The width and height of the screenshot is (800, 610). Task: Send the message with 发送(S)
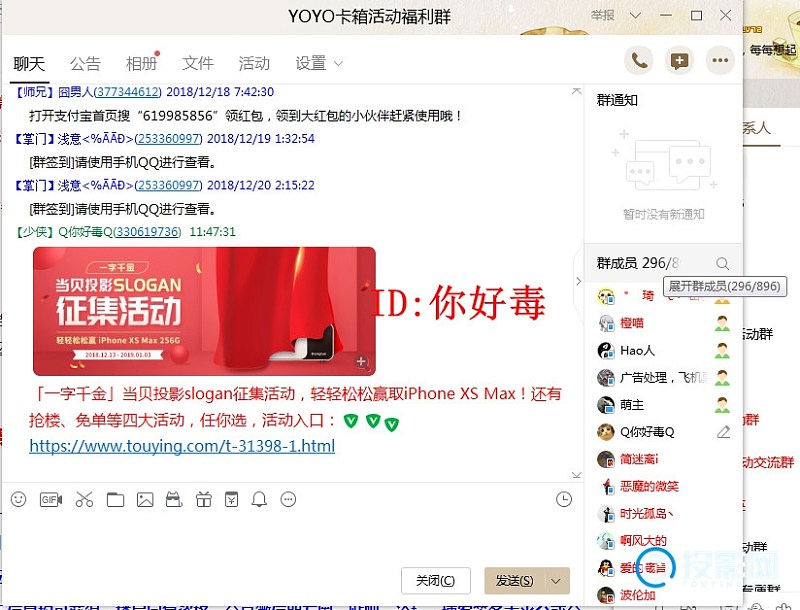515,581
